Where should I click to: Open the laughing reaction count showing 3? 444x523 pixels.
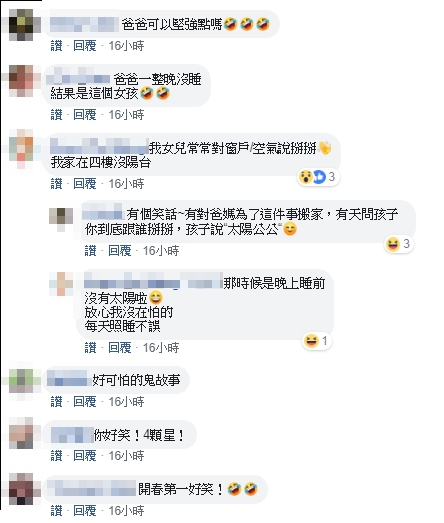[x=399, y=244]
